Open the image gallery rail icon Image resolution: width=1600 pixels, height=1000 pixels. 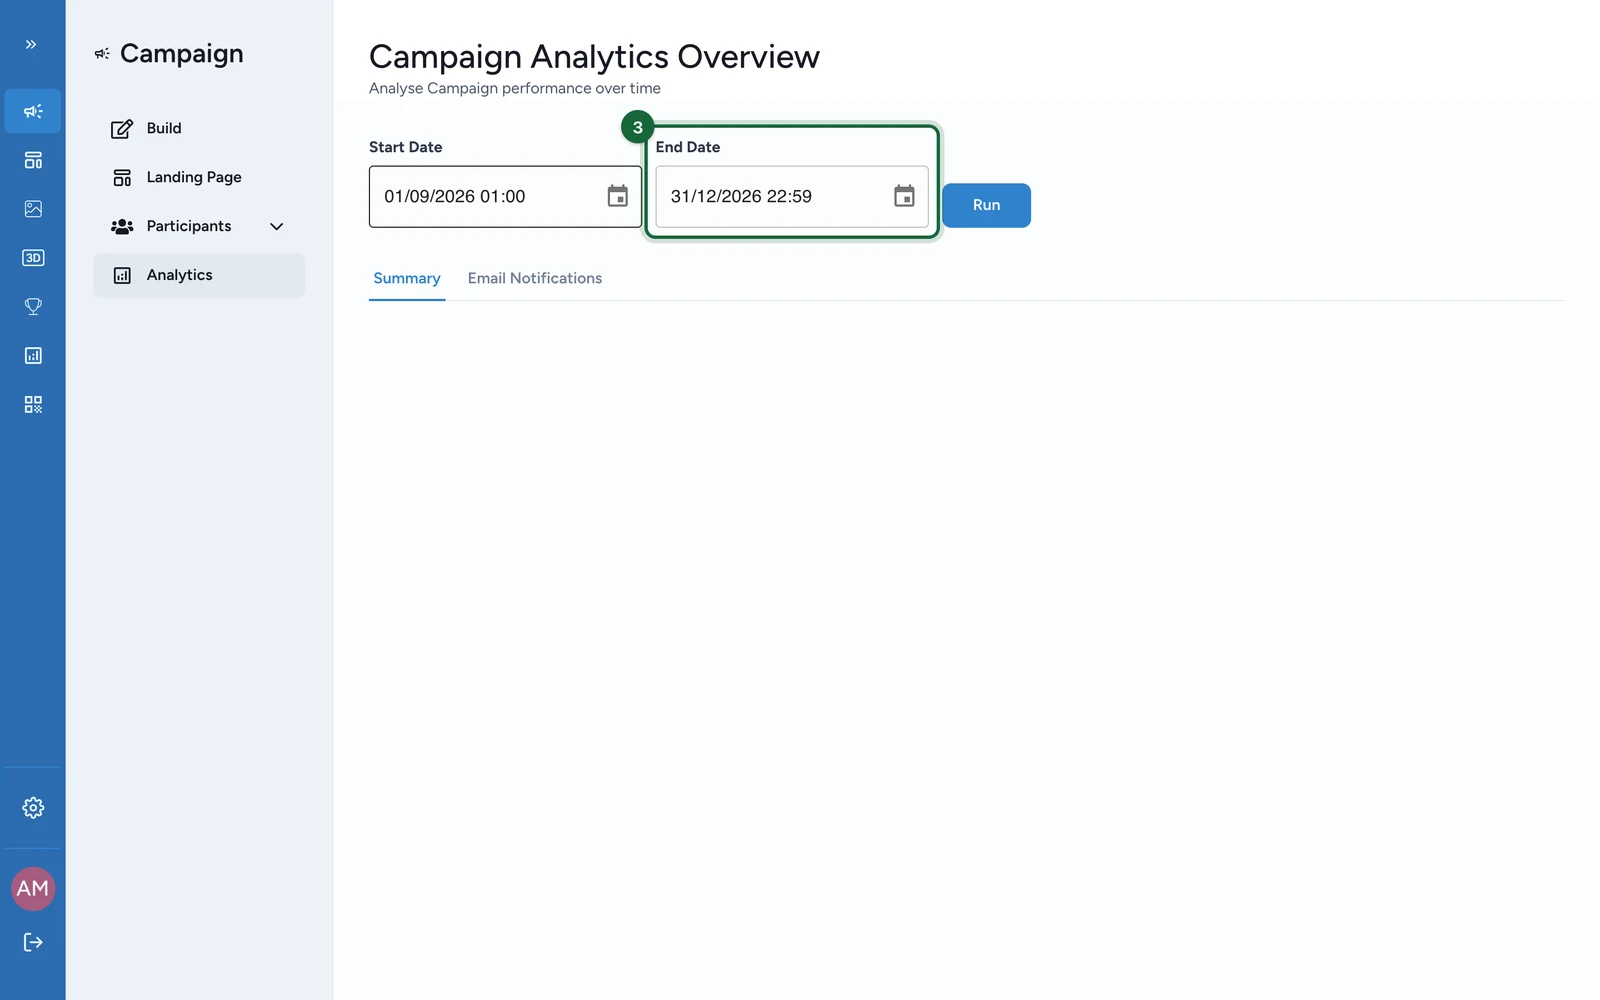33,209
